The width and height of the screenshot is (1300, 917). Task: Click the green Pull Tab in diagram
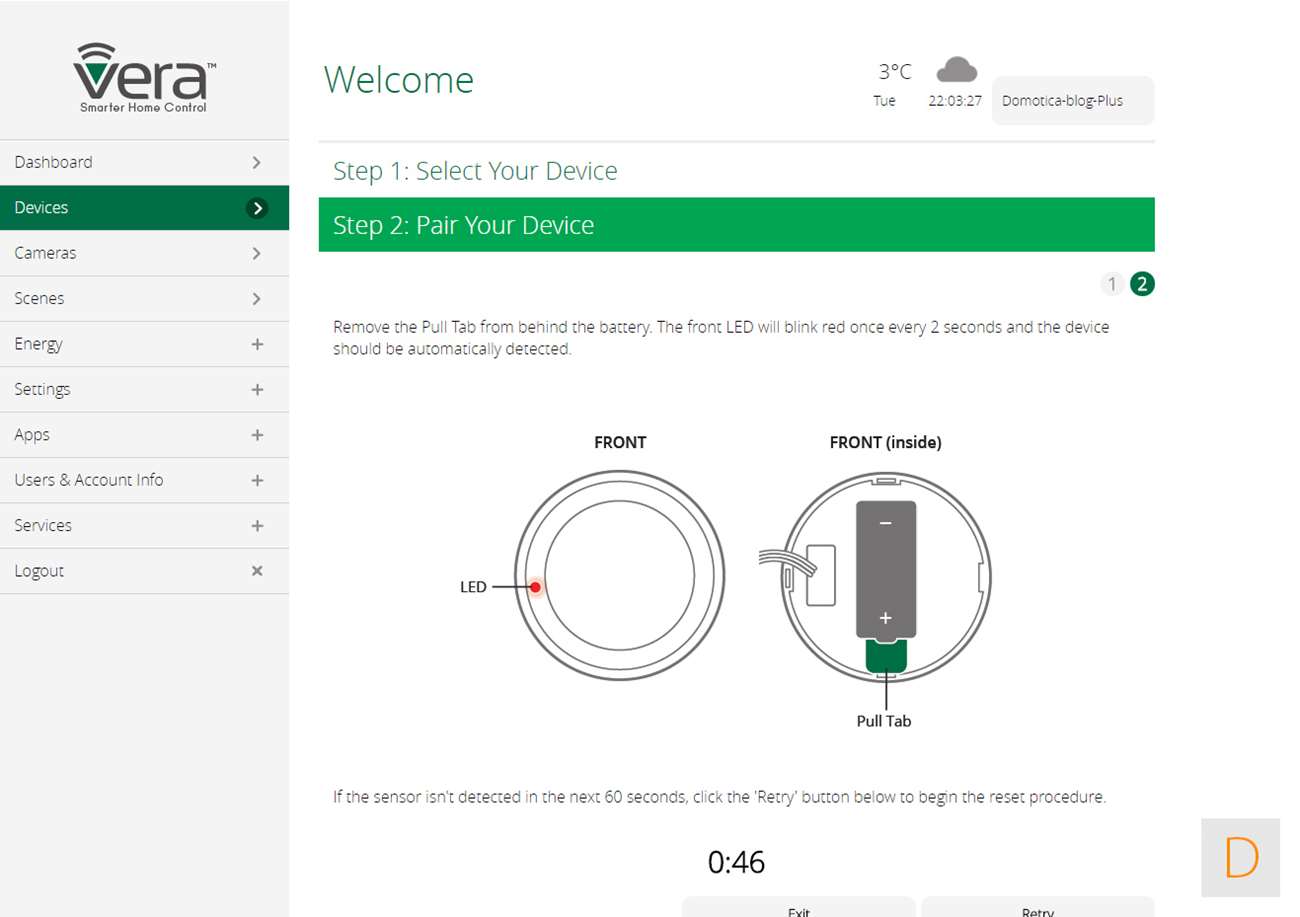pos(885,656)
